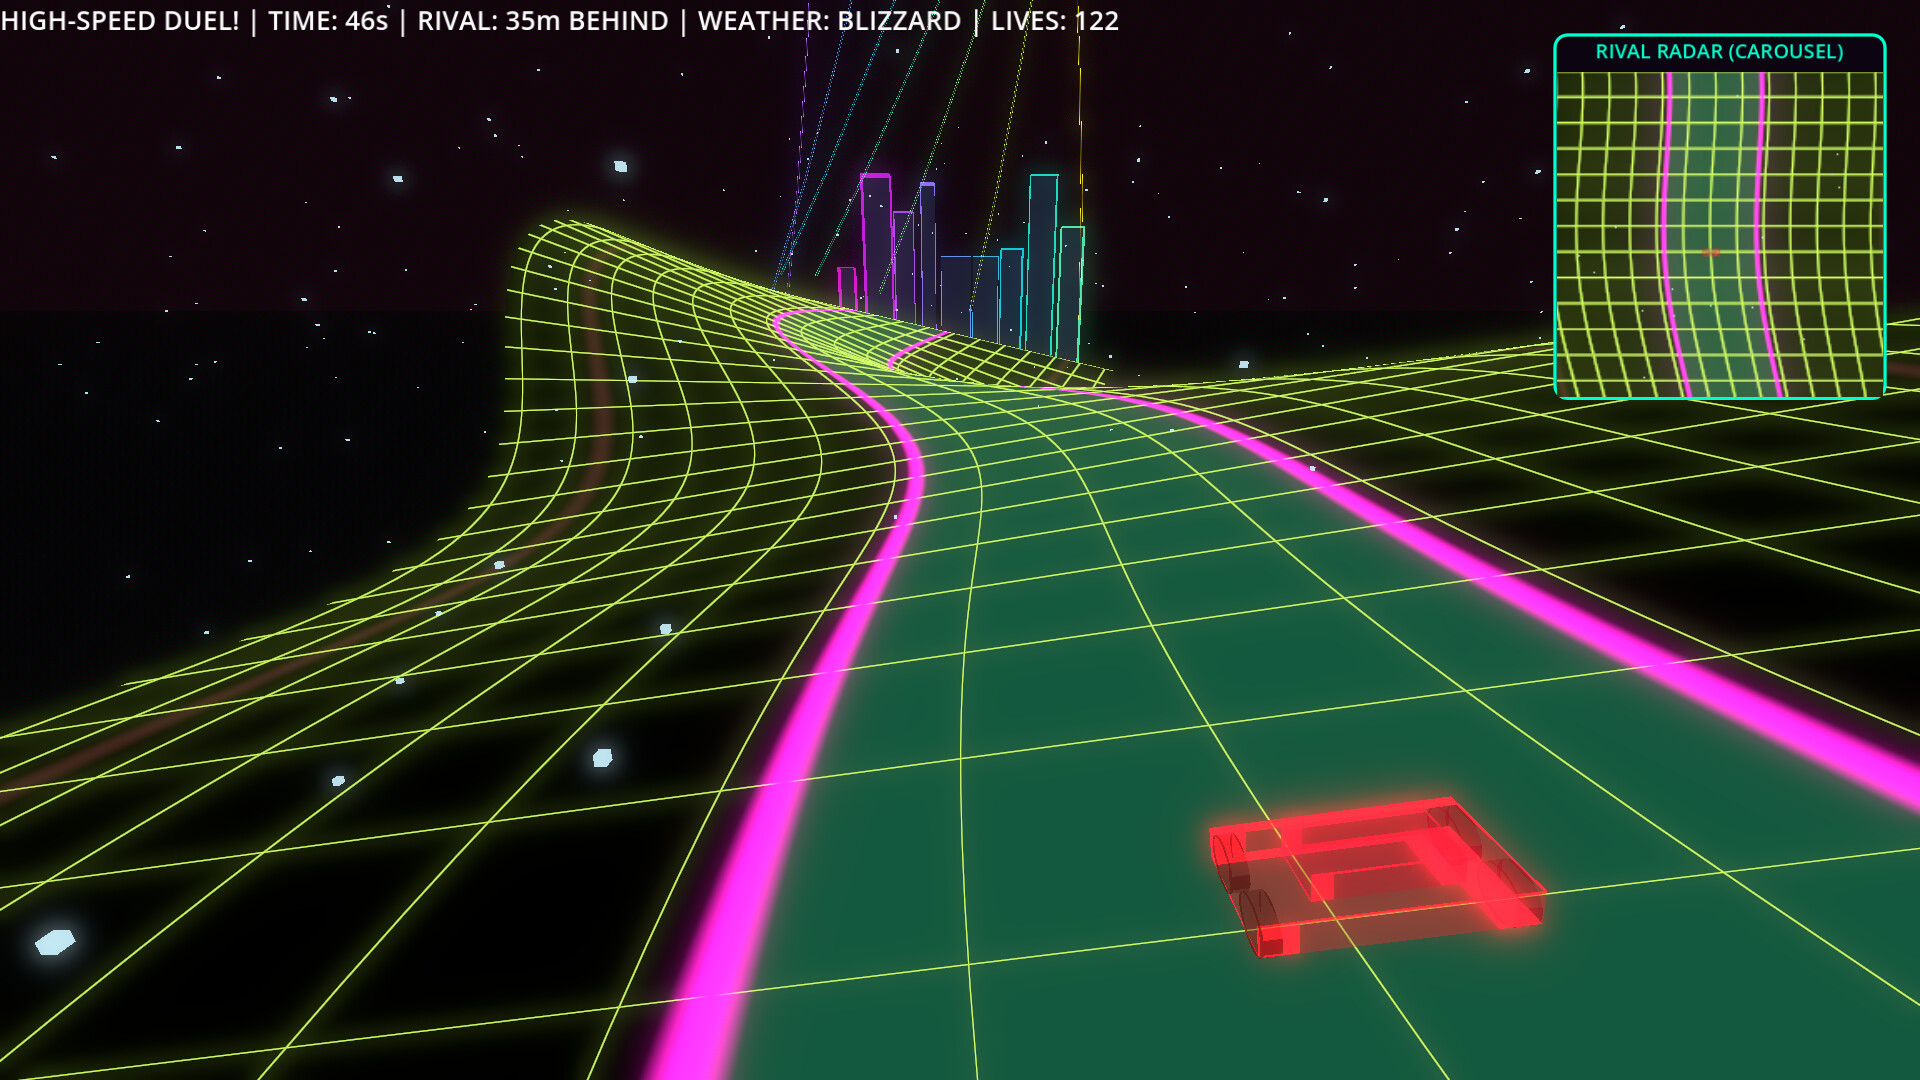Click the 'RIVAL RADAR (CAROUSEL)' title
Screen dimensions: 1920x1080
[1719, 52]
